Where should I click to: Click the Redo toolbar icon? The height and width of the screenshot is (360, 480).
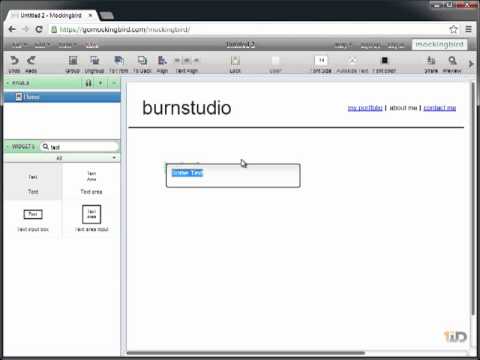pyautogui.click(x=31, y=60)
